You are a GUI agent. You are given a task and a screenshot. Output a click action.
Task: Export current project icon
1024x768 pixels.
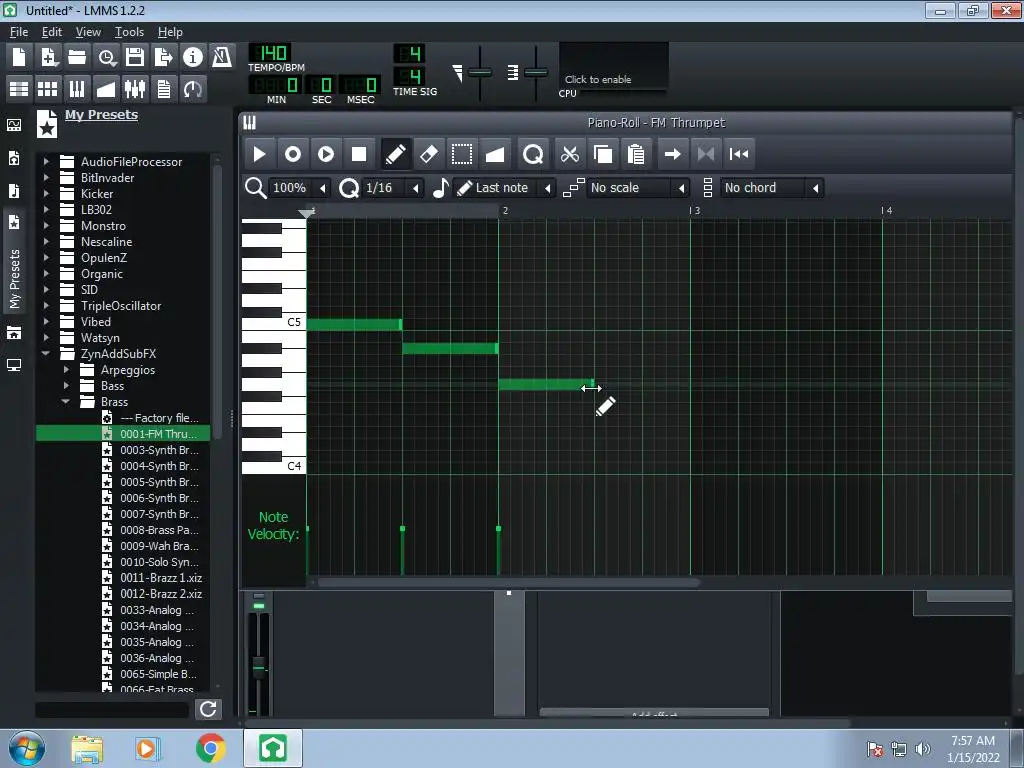pos(164,57)
